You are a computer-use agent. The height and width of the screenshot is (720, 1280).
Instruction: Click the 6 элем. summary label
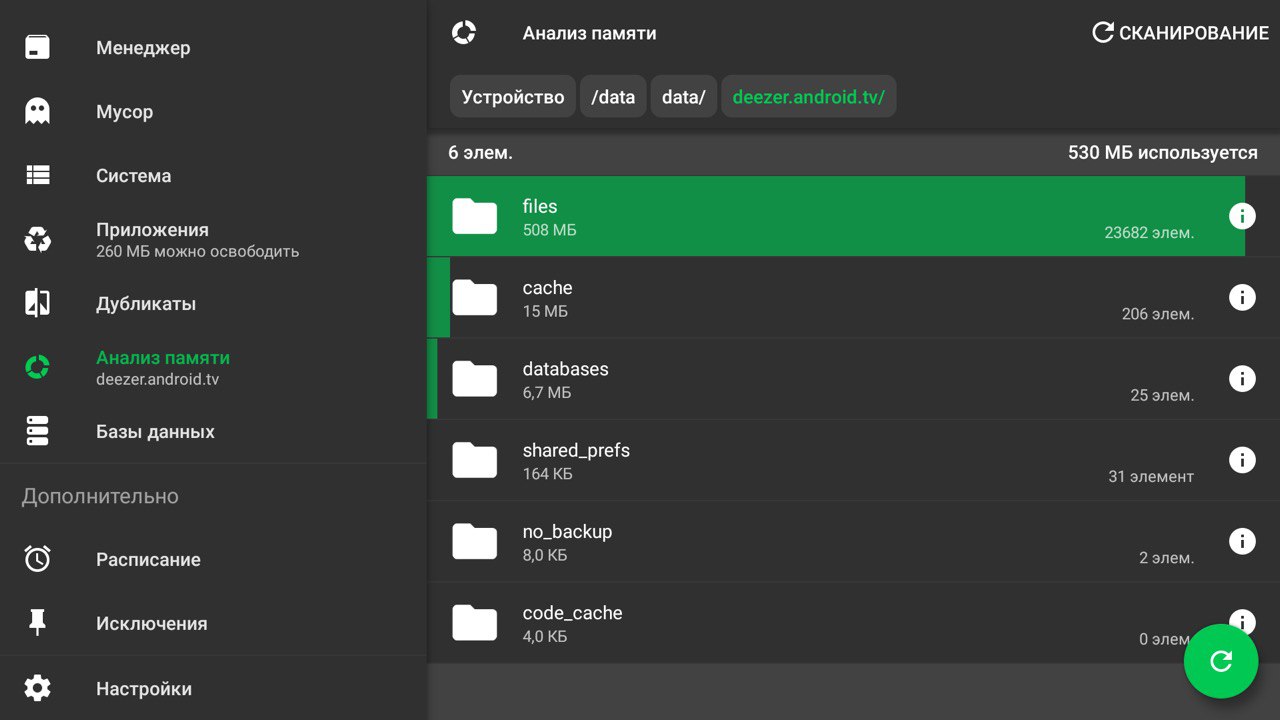tap(480, 153)
